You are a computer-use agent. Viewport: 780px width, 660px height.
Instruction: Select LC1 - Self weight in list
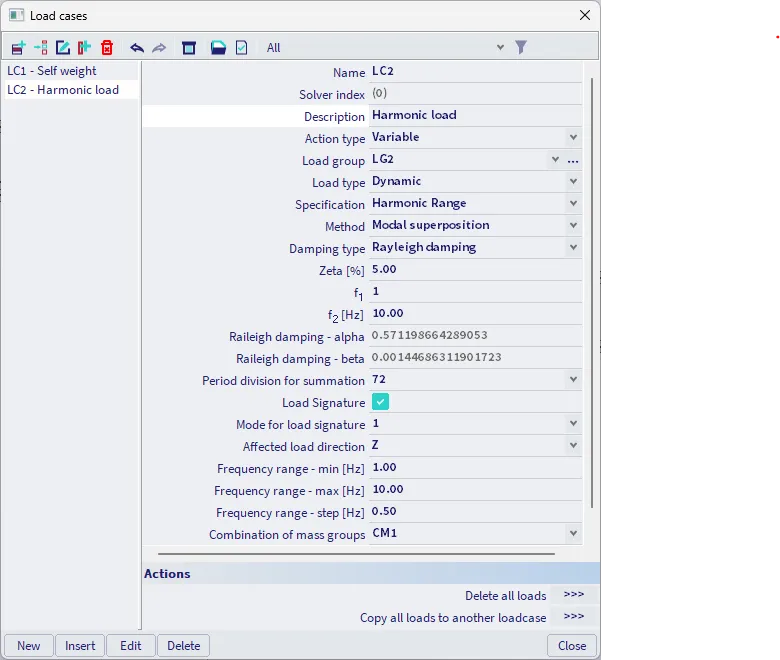52,71
